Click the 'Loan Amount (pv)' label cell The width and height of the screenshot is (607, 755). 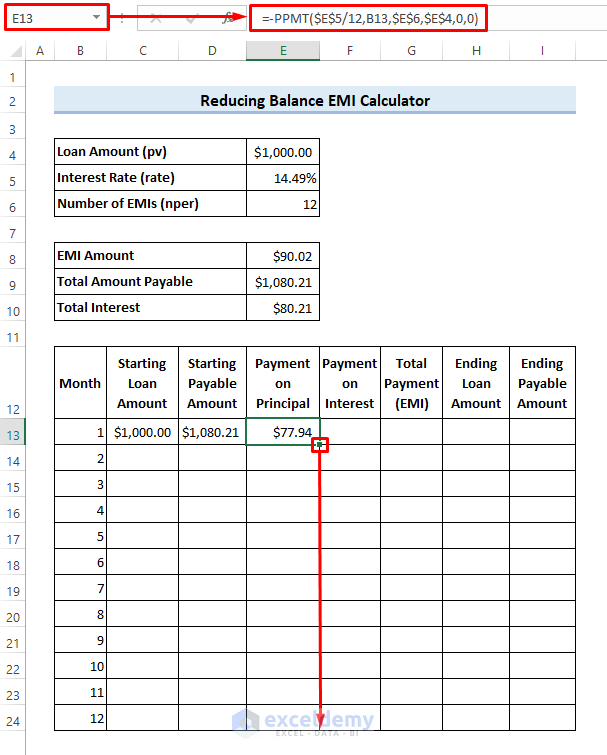coord(150,152)
